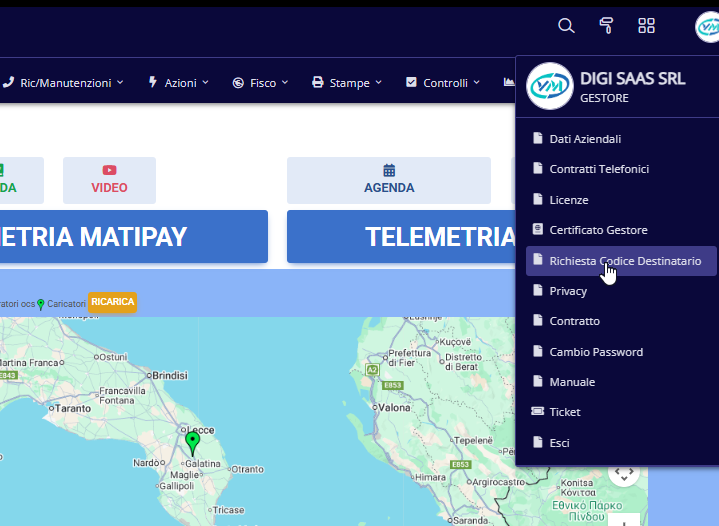Select Richiesta Codice Destinatario
The width and height of the screenshot is (719, 526).
tap(621, 261)
